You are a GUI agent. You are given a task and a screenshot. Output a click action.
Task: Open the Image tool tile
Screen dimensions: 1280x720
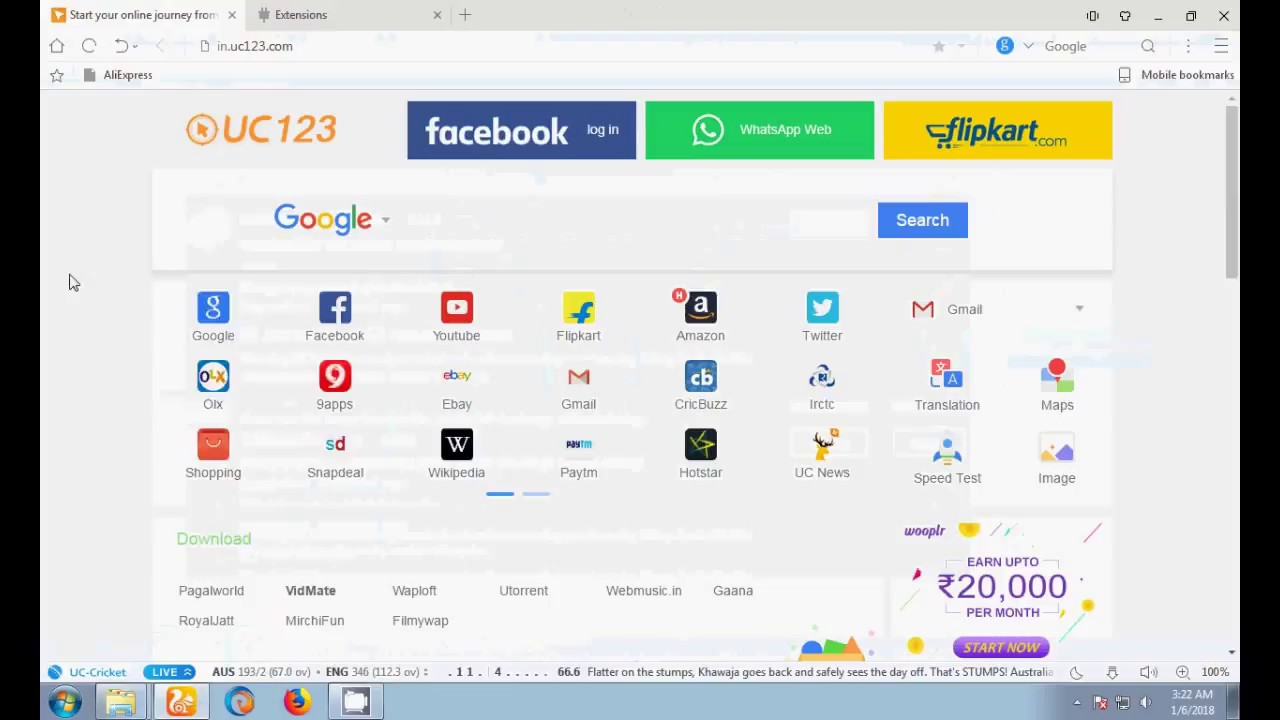[x=1057, y=460]
